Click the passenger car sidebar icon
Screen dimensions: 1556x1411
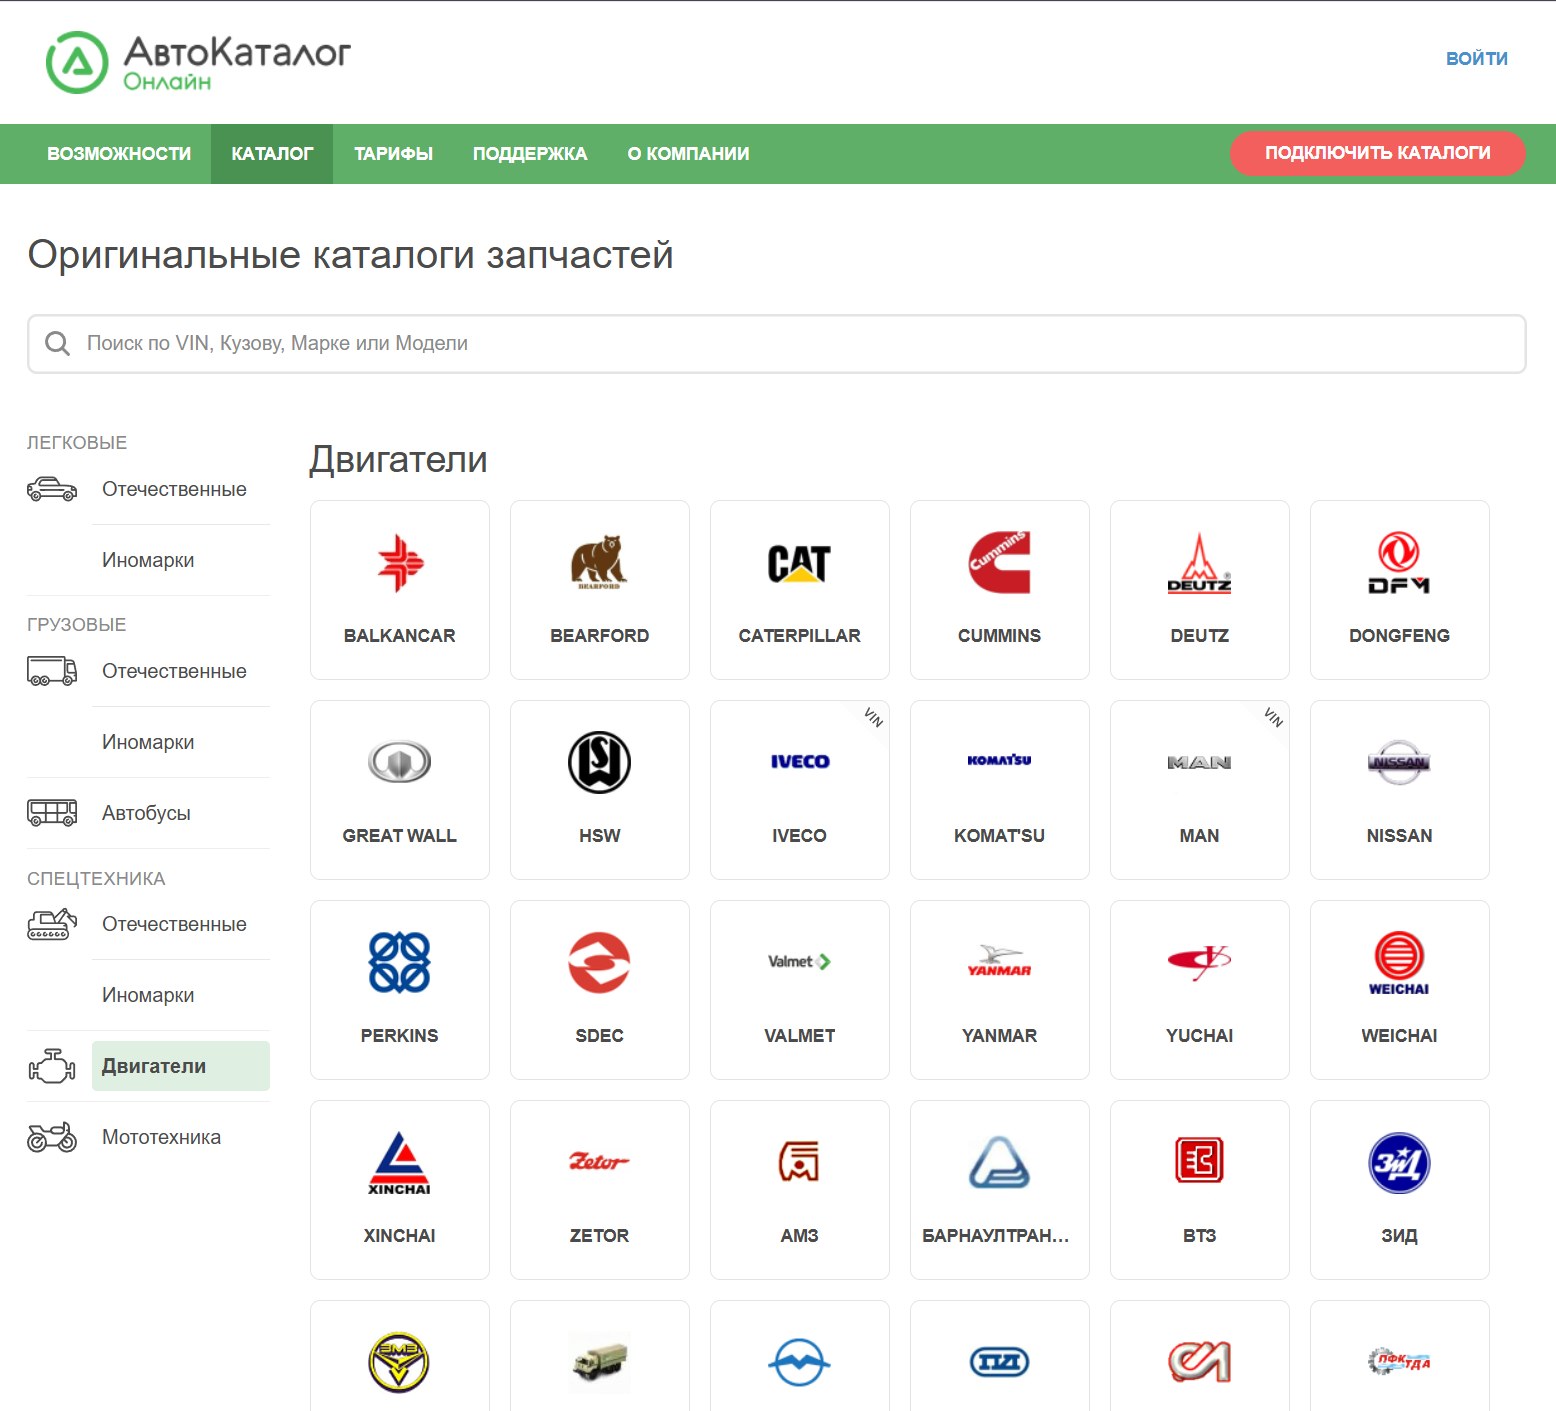[52, 489]
